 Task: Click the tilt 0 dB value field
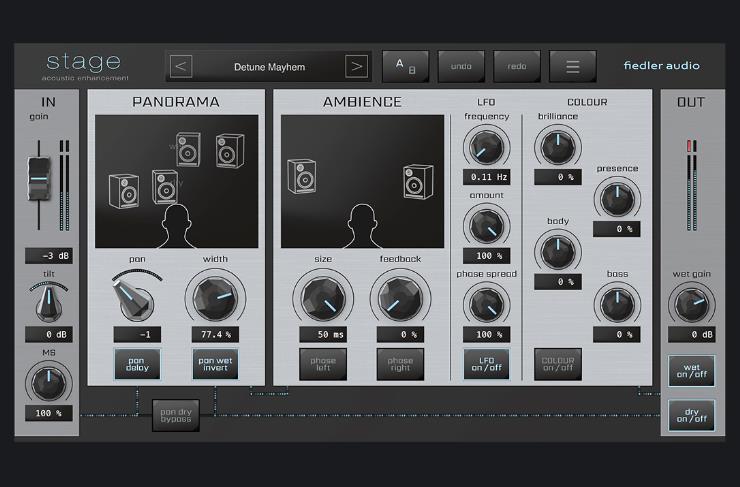(49, 335)
